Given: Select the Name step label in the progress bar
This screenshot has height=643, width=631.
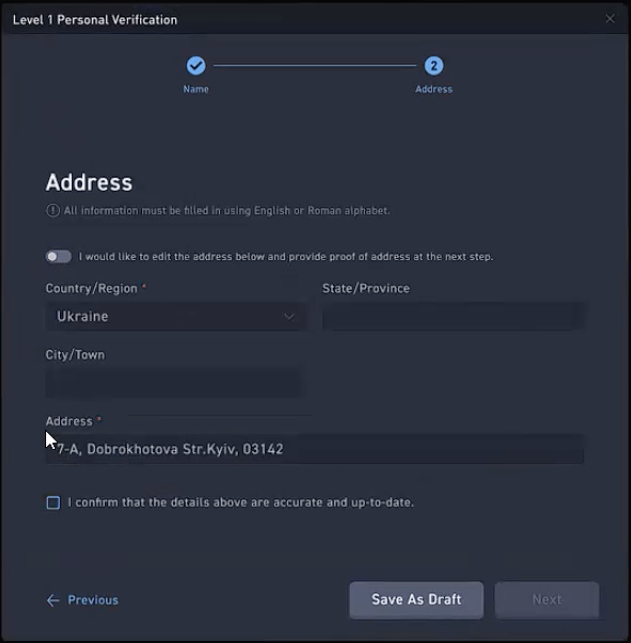Looking at the screenshot, I should (196, 89).
